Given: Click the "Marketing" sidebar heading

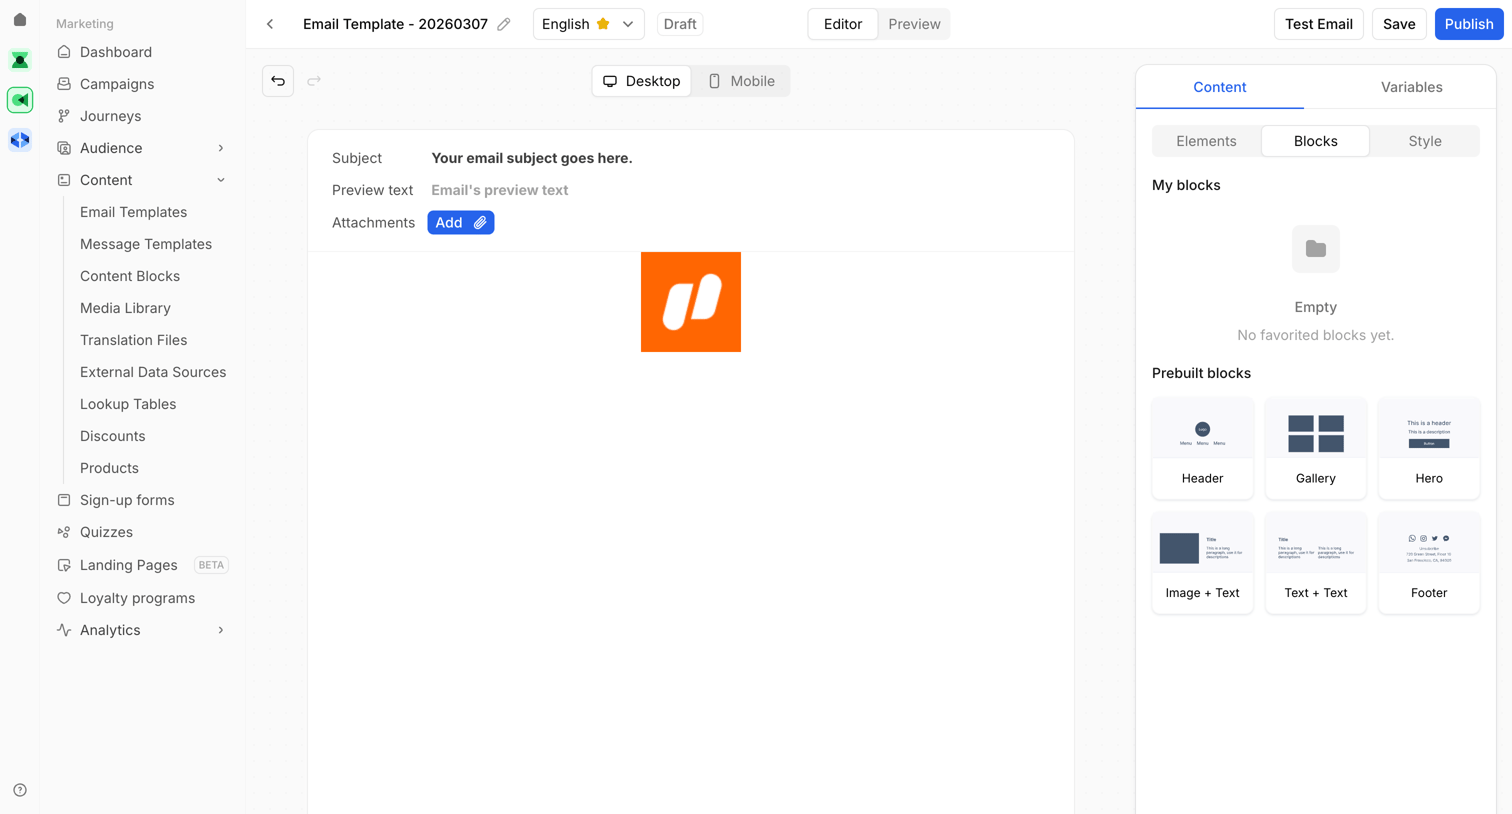Looking at the screenshot, I should pyautogui.click(x=85, y=23).
